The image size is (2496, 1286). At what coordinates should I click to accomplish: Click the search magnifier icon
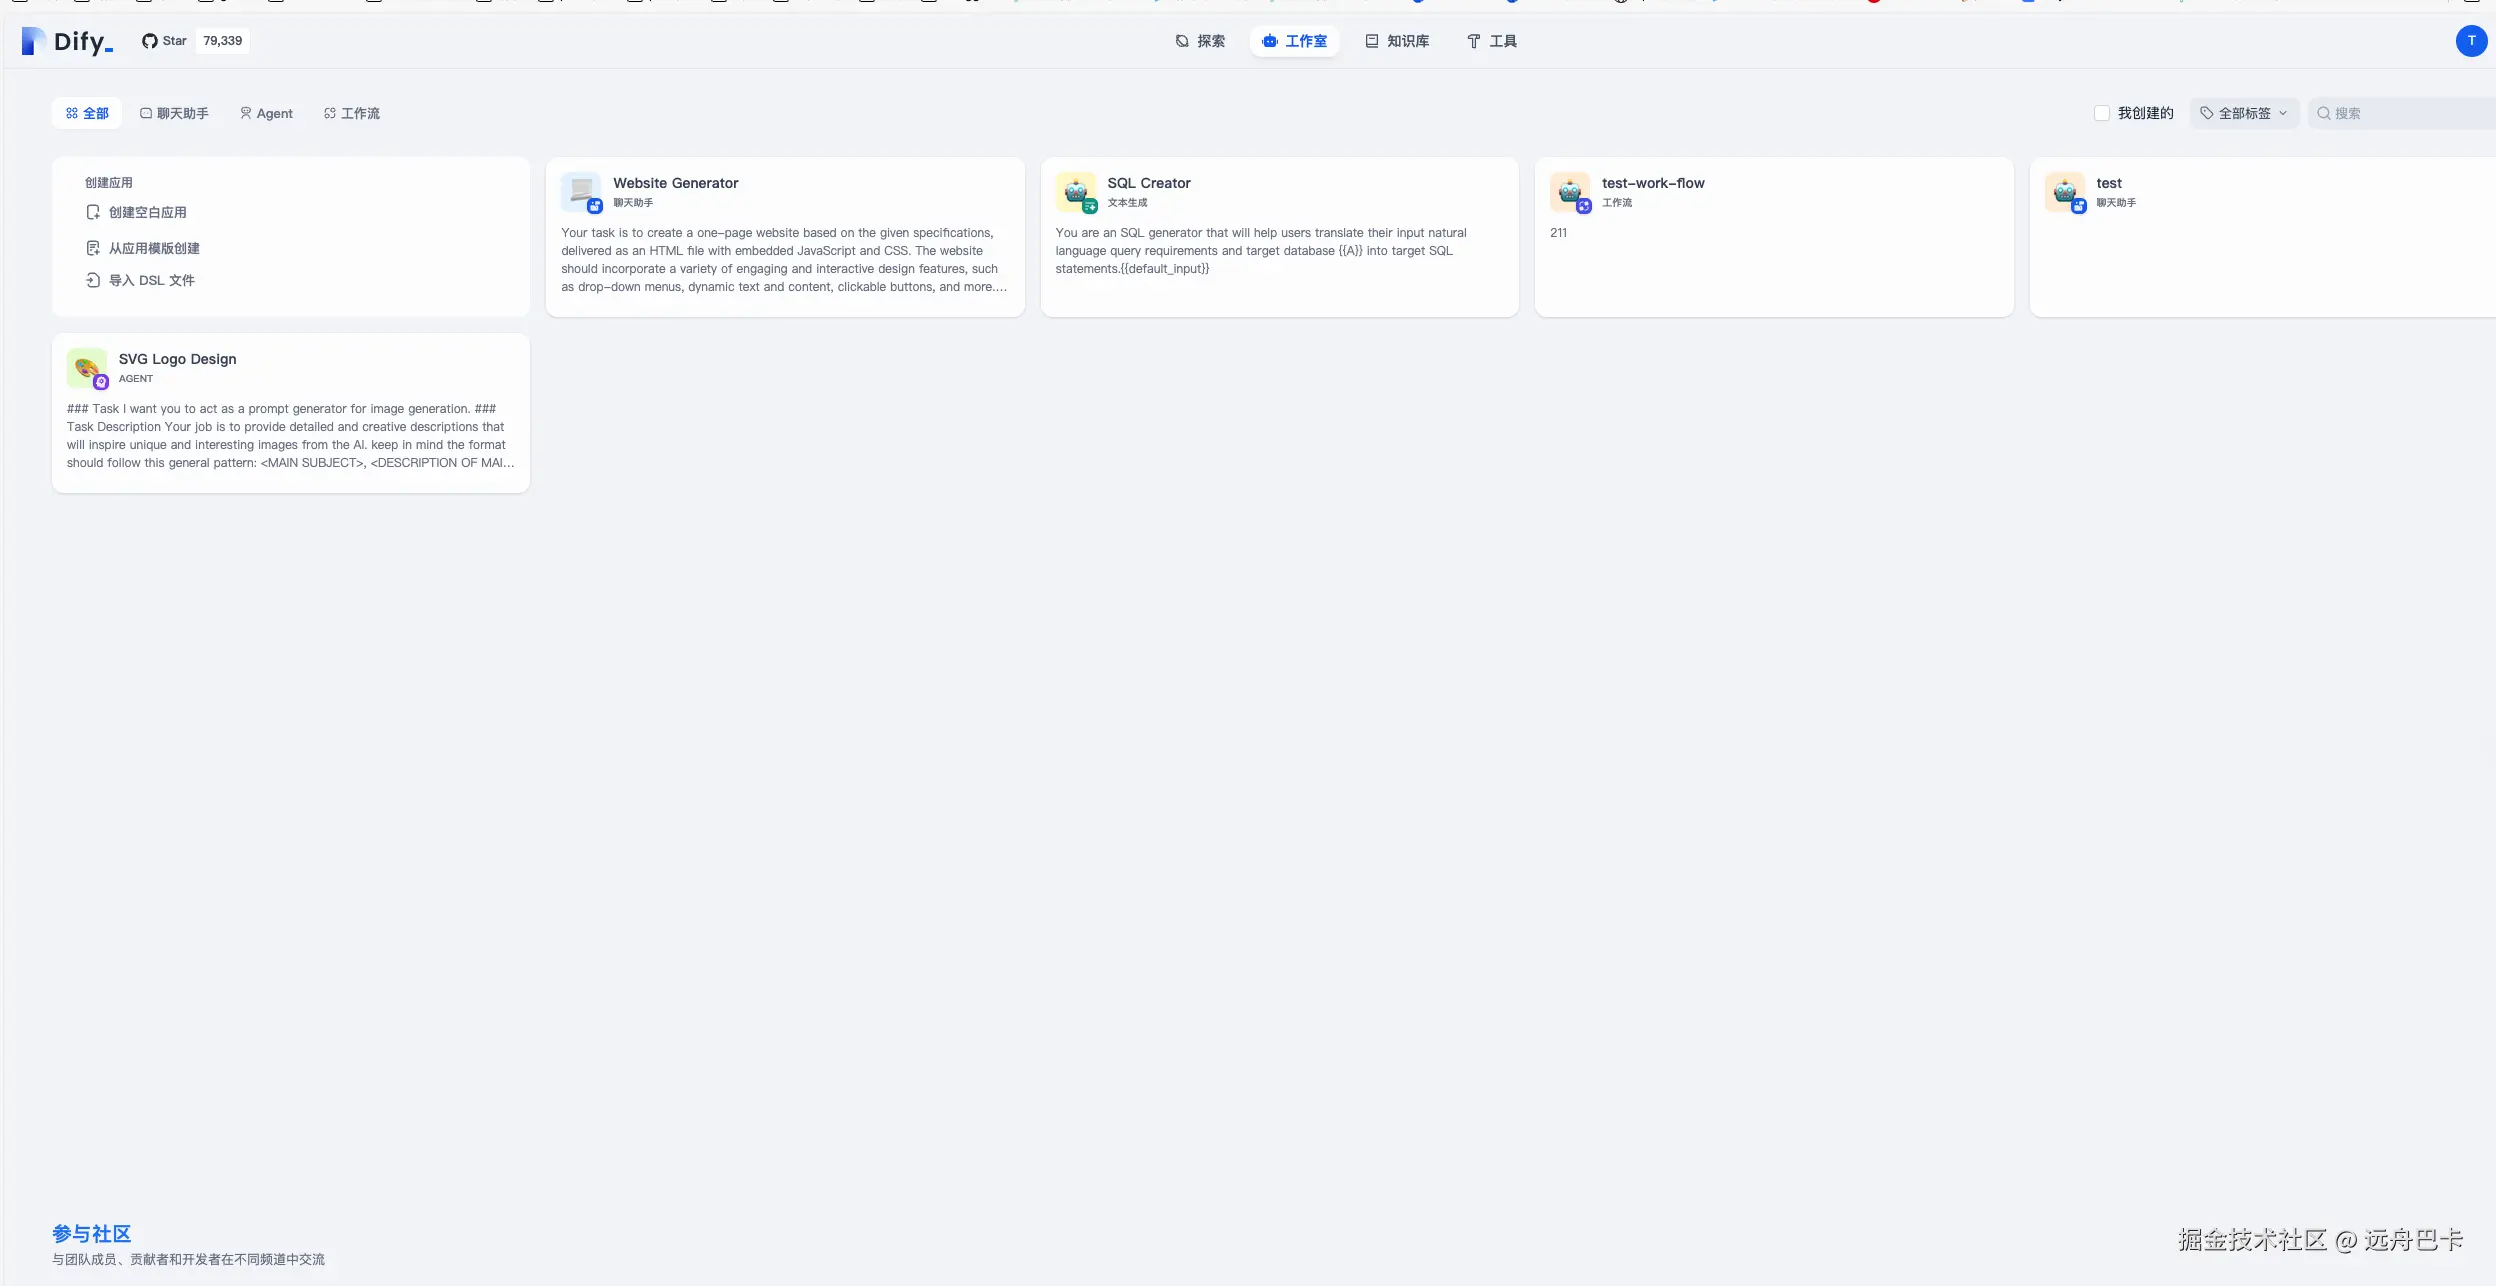pos(2324,114)
